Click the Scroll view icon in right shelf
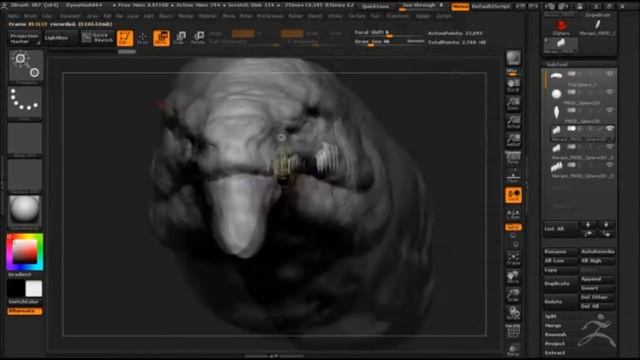The width and height of the screenshot is (640, 360). click(x=513, y=85)
